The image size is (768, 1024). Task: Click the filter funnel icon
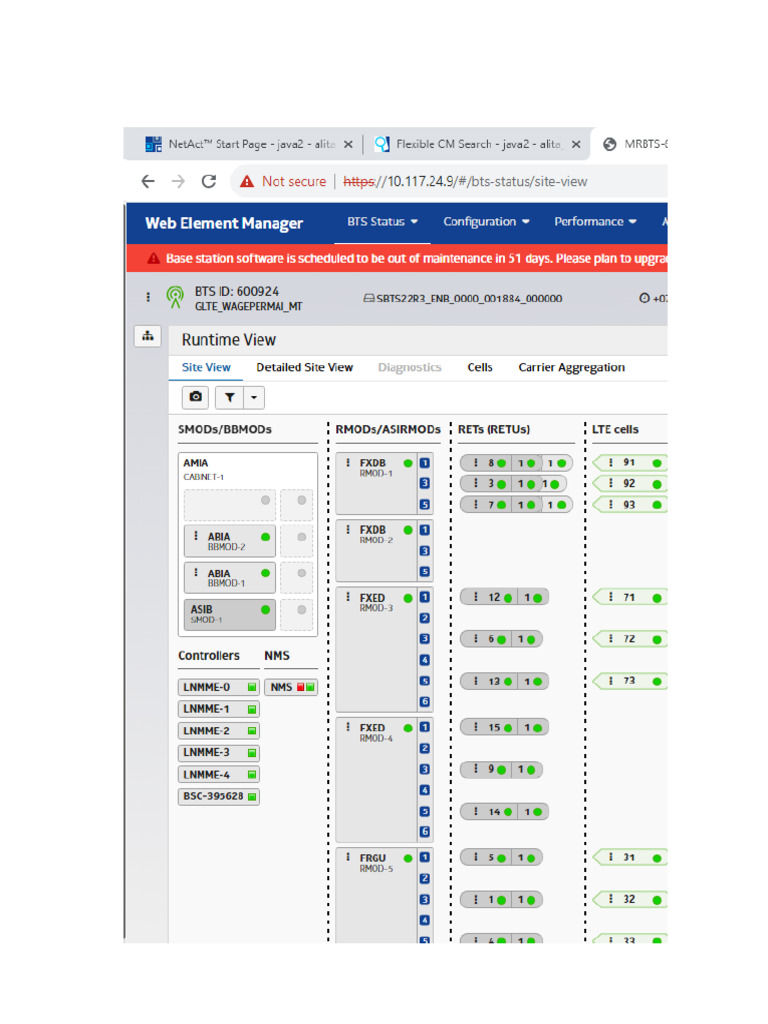229,398
